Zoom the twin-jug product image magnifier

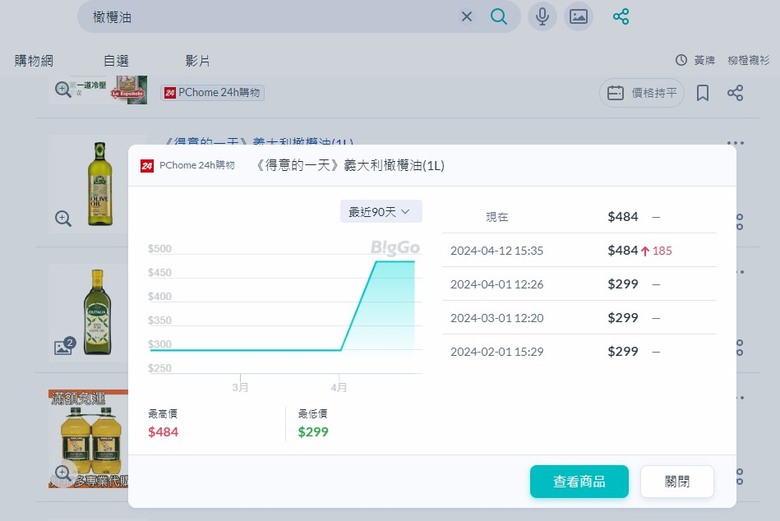coord(63,473)
